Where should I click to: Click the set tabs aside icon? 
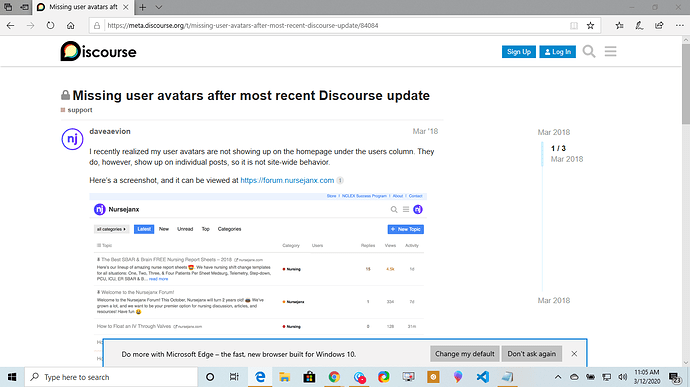25,7
